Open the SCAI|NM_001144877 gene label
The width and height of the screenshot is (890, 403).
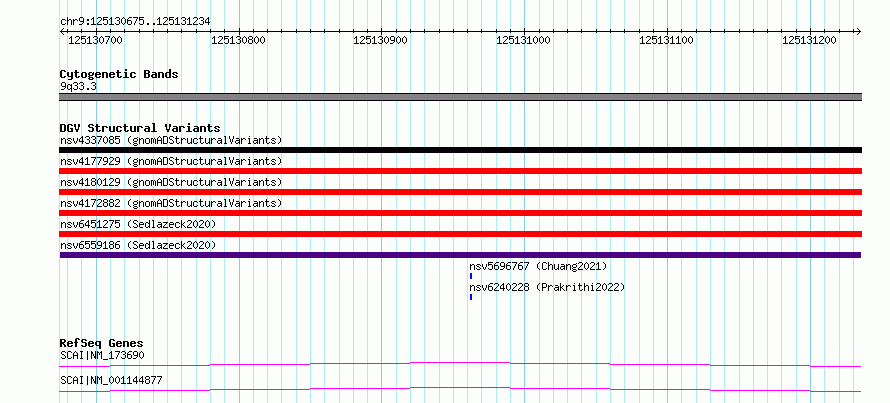click(x=111, y=380)
